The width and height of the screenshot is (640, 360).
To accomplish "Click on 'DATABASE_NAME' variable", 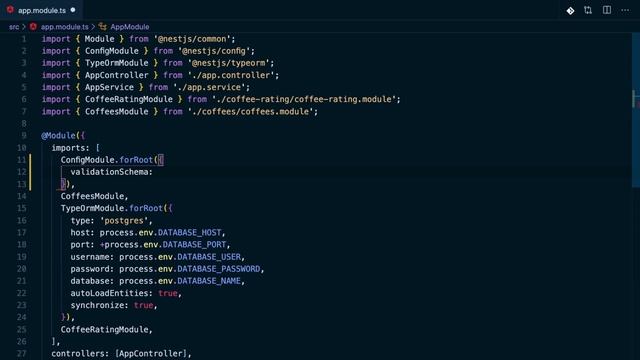I will 209,281.
